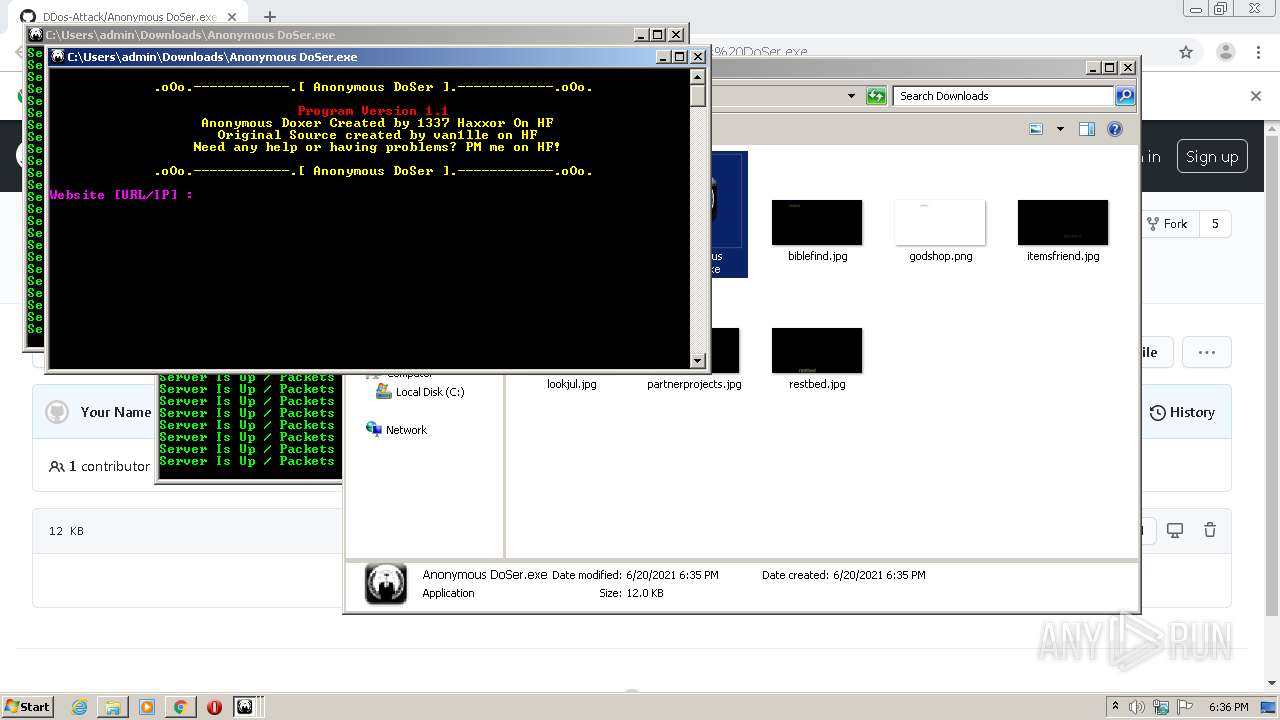The width and height of the screenshot is (1280, 720).
Task: Select the biblefind.jpg thumbnail
Action: 817,222
